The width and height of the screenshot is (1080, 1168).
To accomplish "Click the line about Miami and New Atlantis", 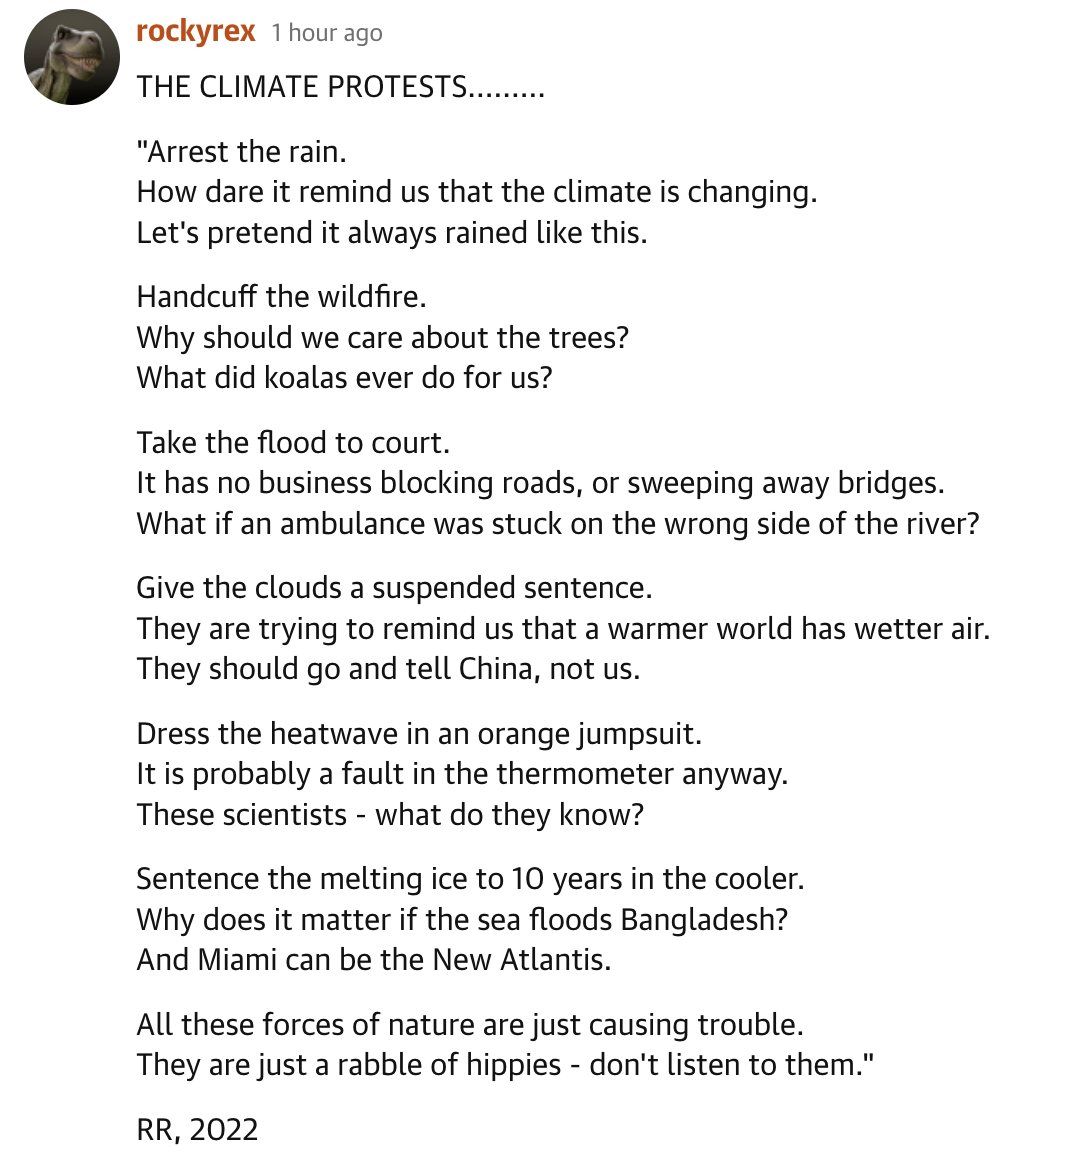I will [373, 960].
